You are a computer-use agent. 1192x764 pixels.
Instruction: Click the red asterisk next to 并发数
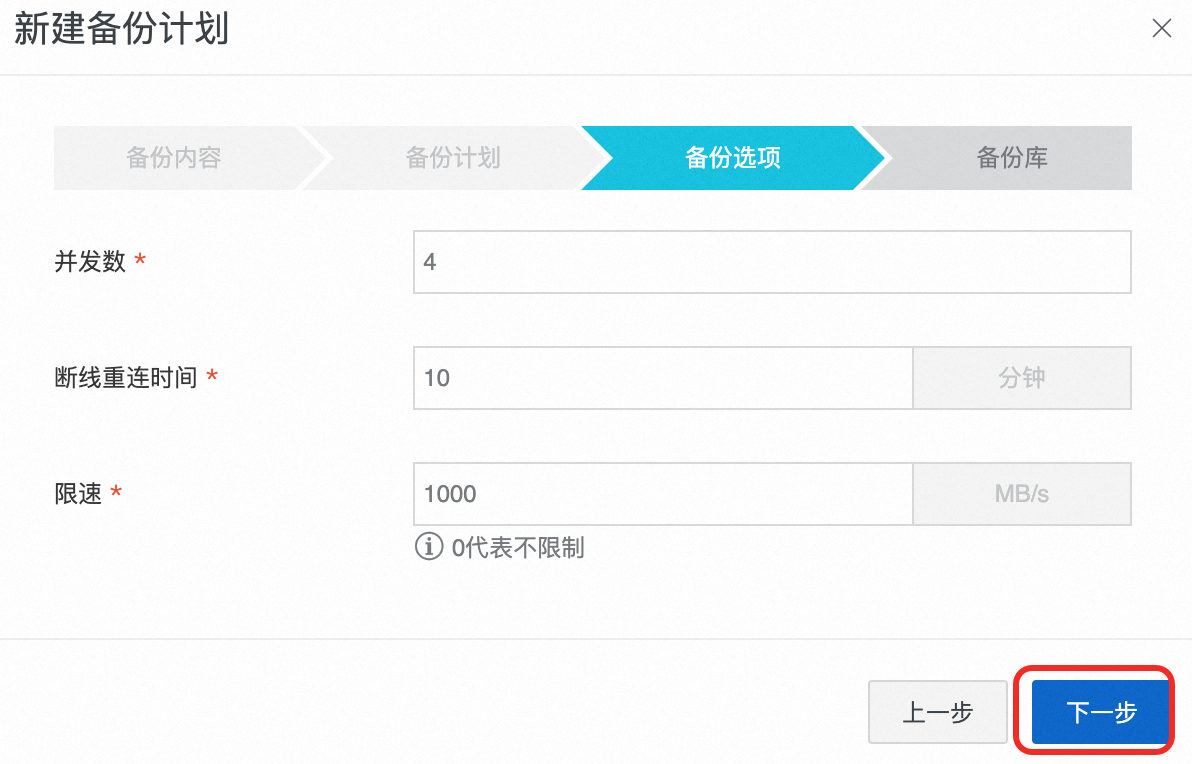pos(140,260)
